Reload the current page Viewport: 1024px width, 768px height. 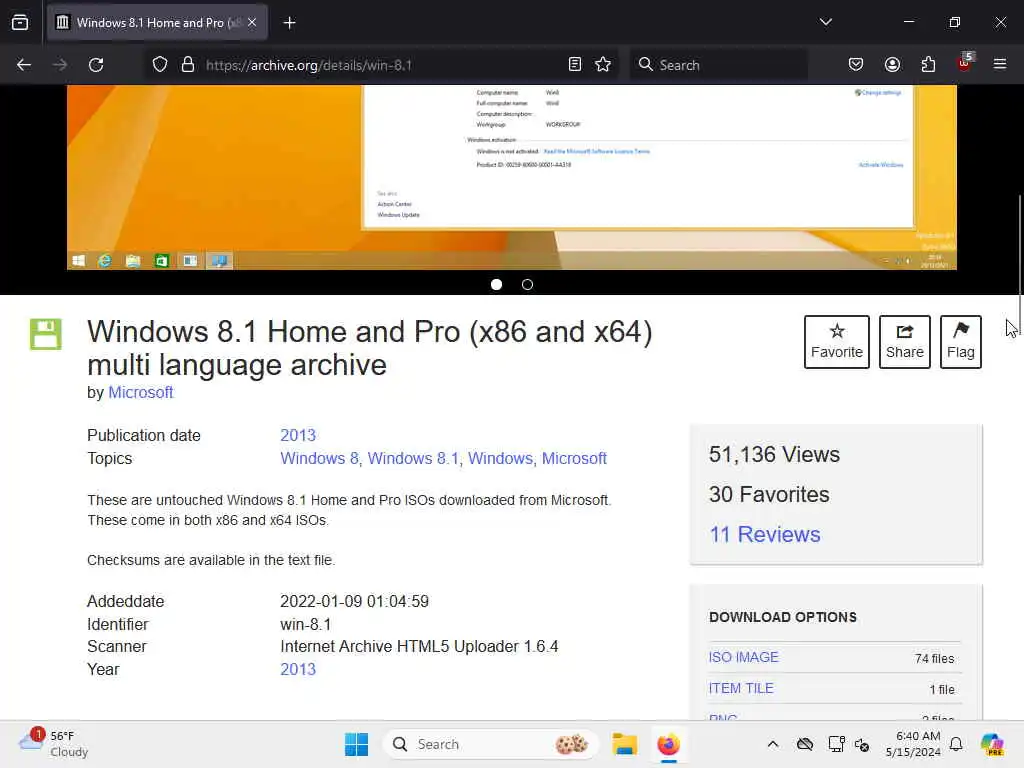(96, 65)
